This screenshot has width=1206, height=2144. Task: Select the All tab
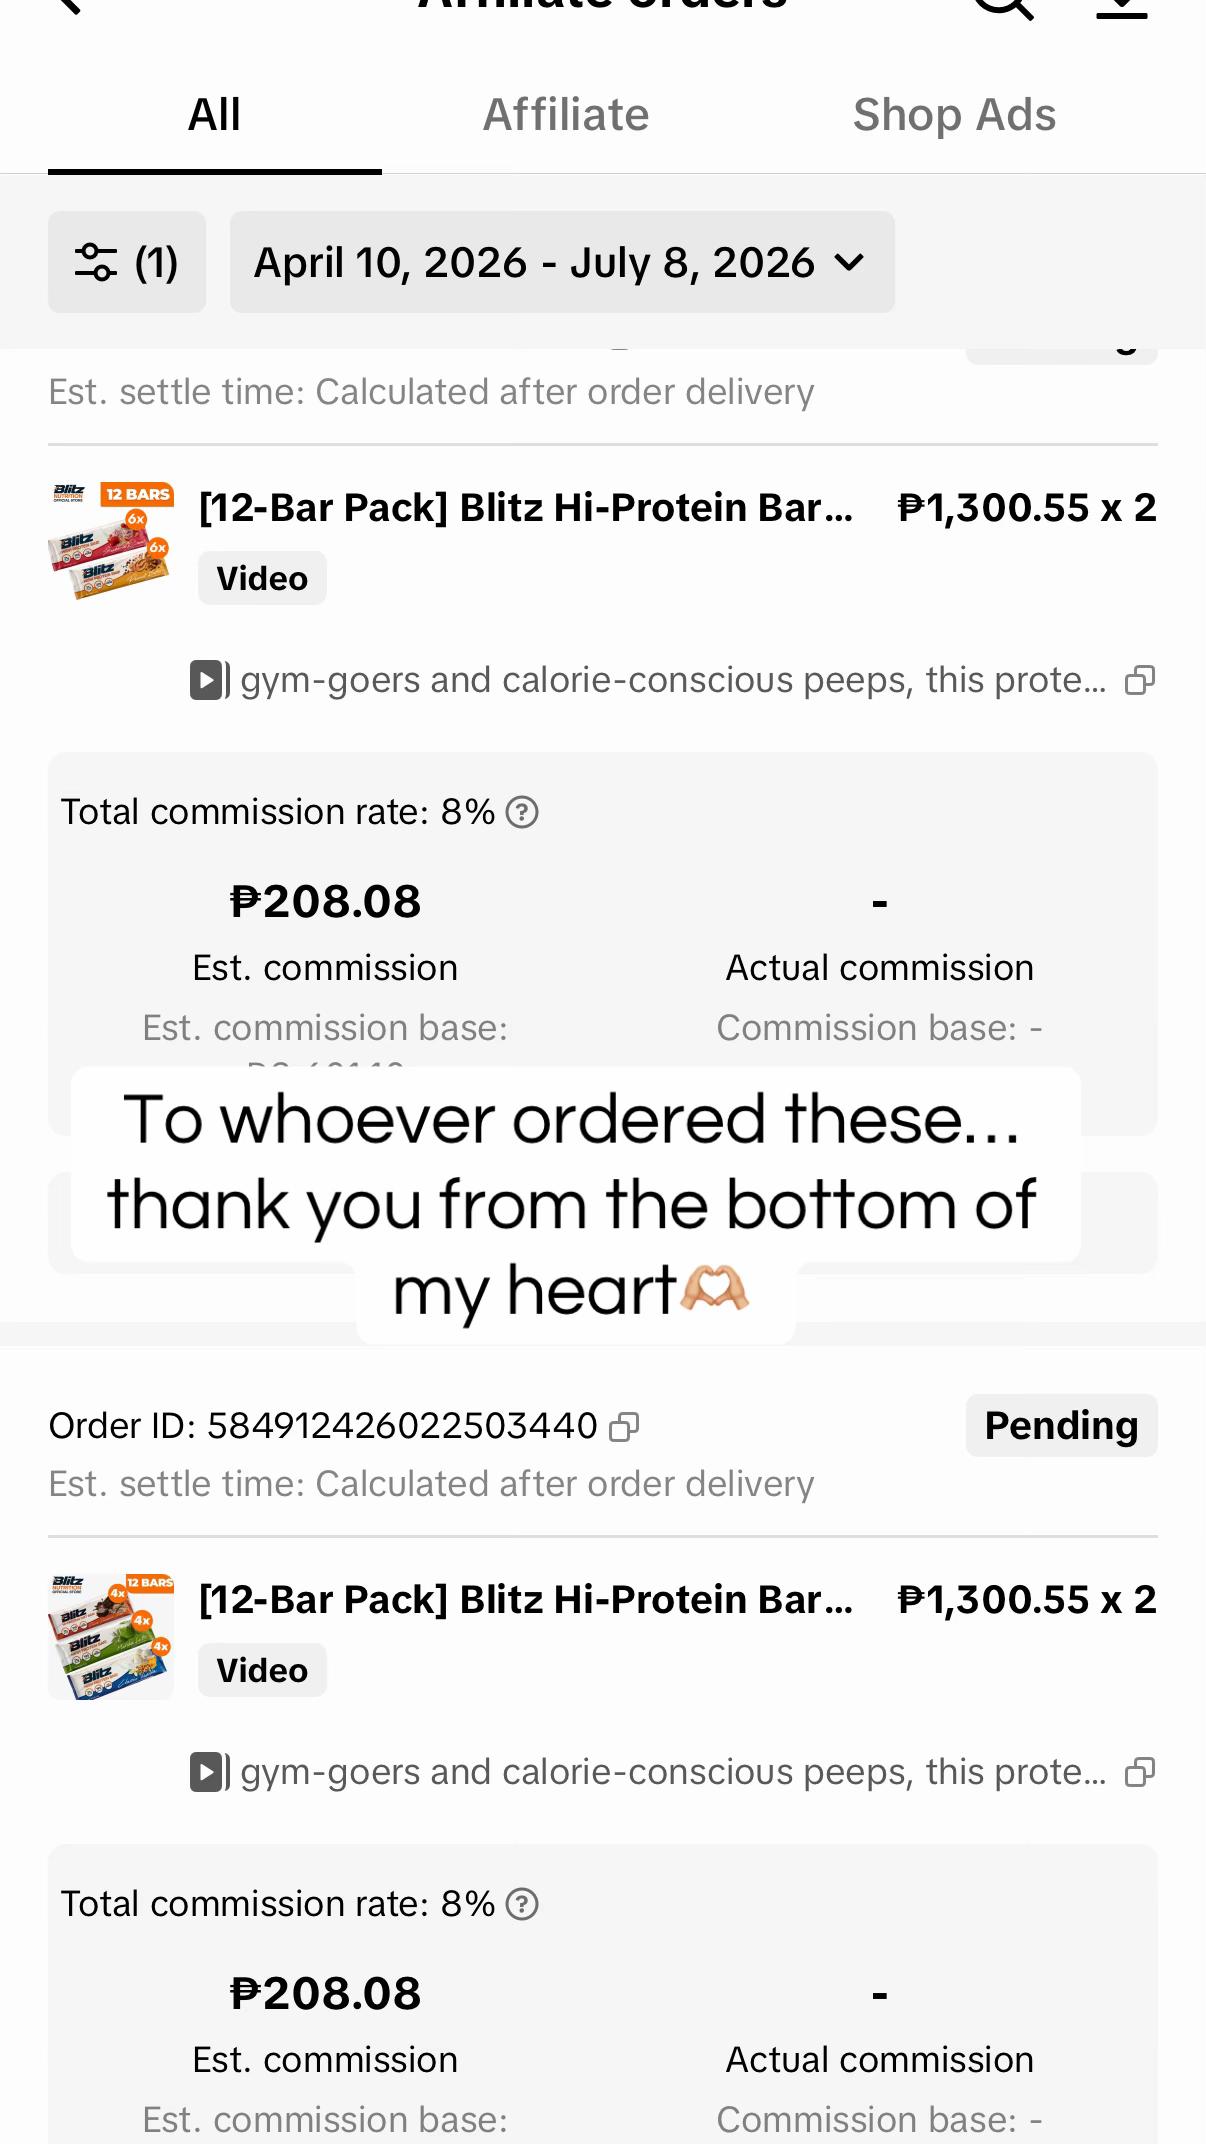coord(214,115)
